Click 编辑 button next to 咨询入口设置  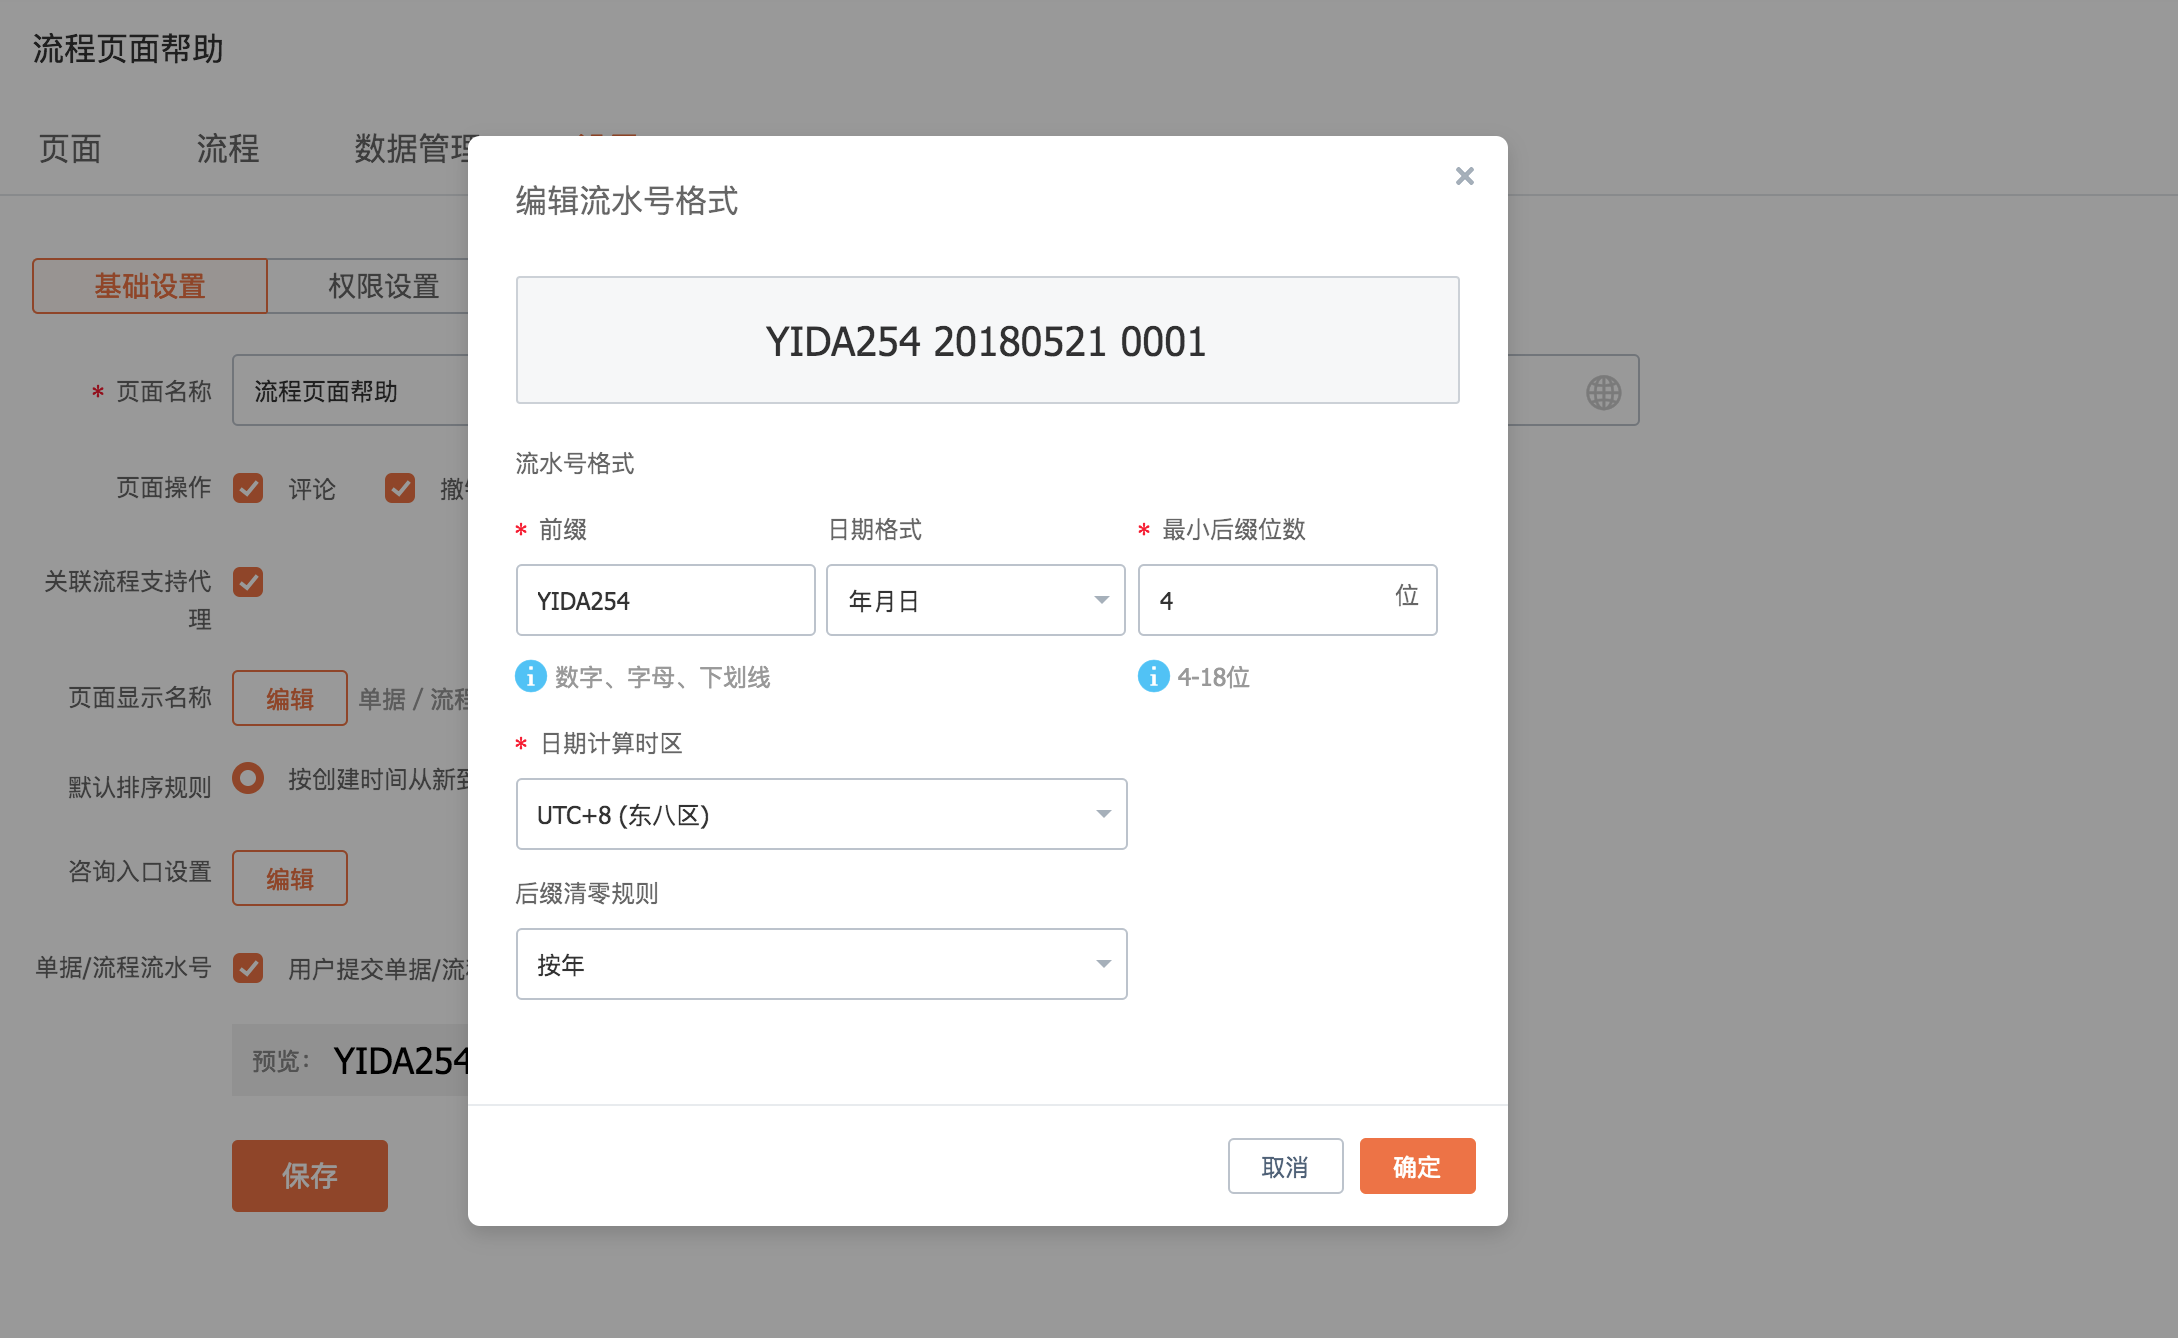tap(289, 878)
